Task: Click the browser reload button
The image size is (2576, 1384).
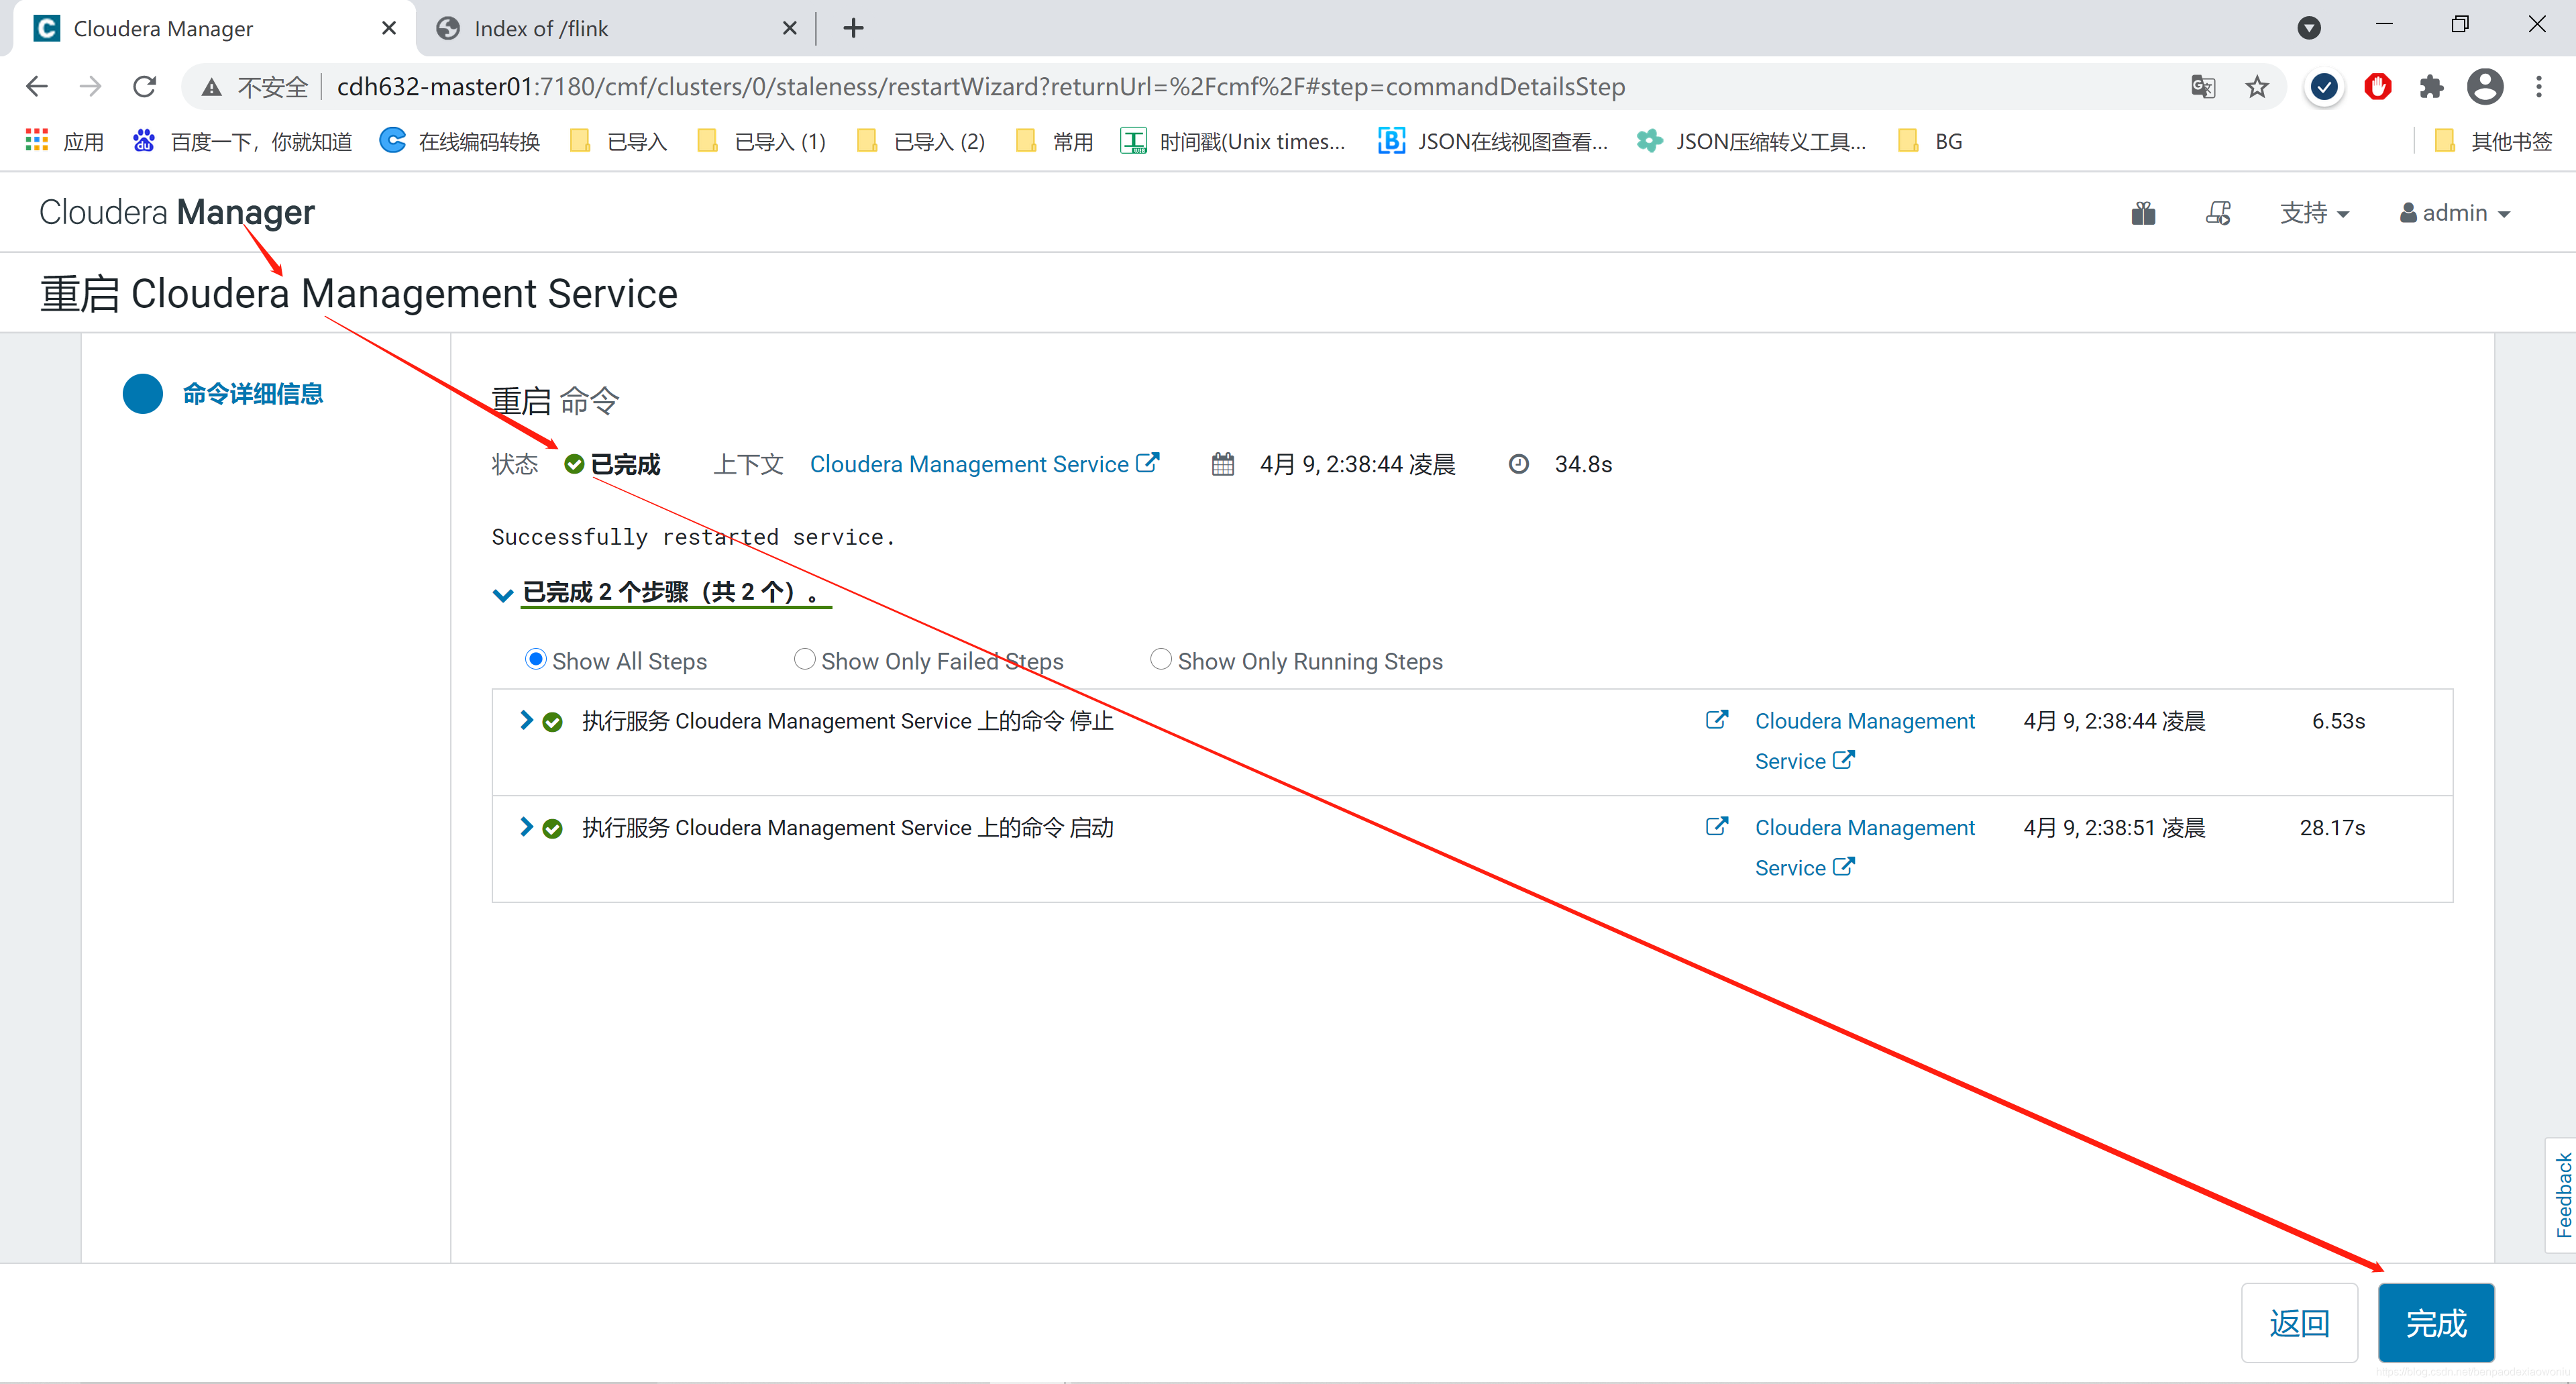Action: (145, 87)
